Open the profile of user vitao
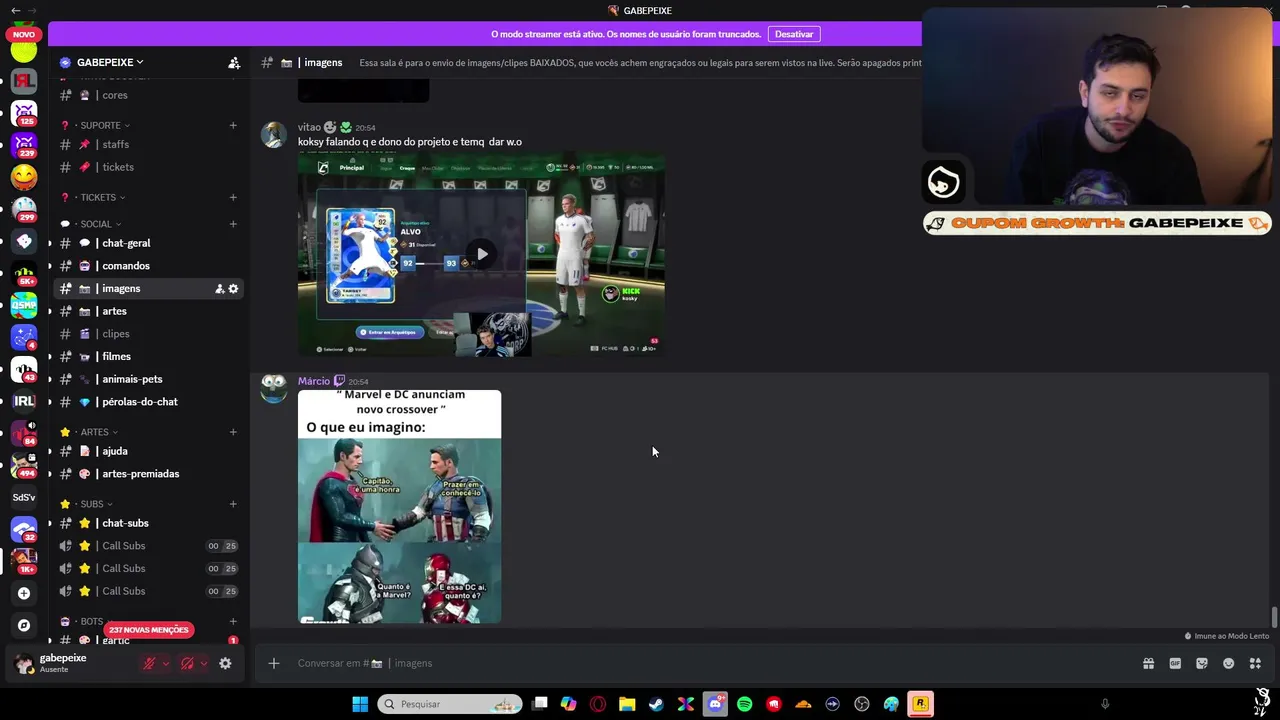Screen dimensions: 1280x720 (x=309, y=127)
